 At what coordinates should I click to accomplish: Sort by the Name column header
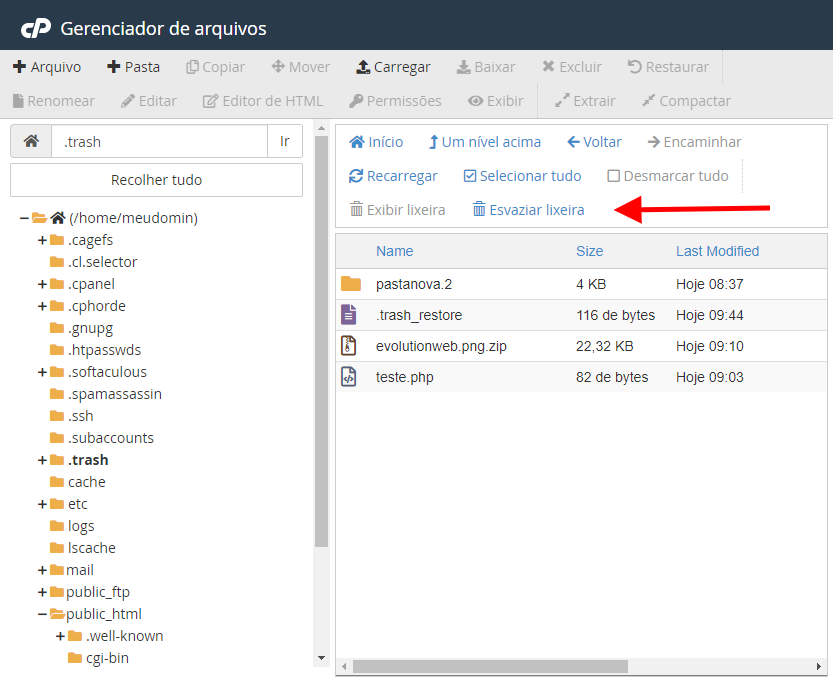(x=394, y=251)
